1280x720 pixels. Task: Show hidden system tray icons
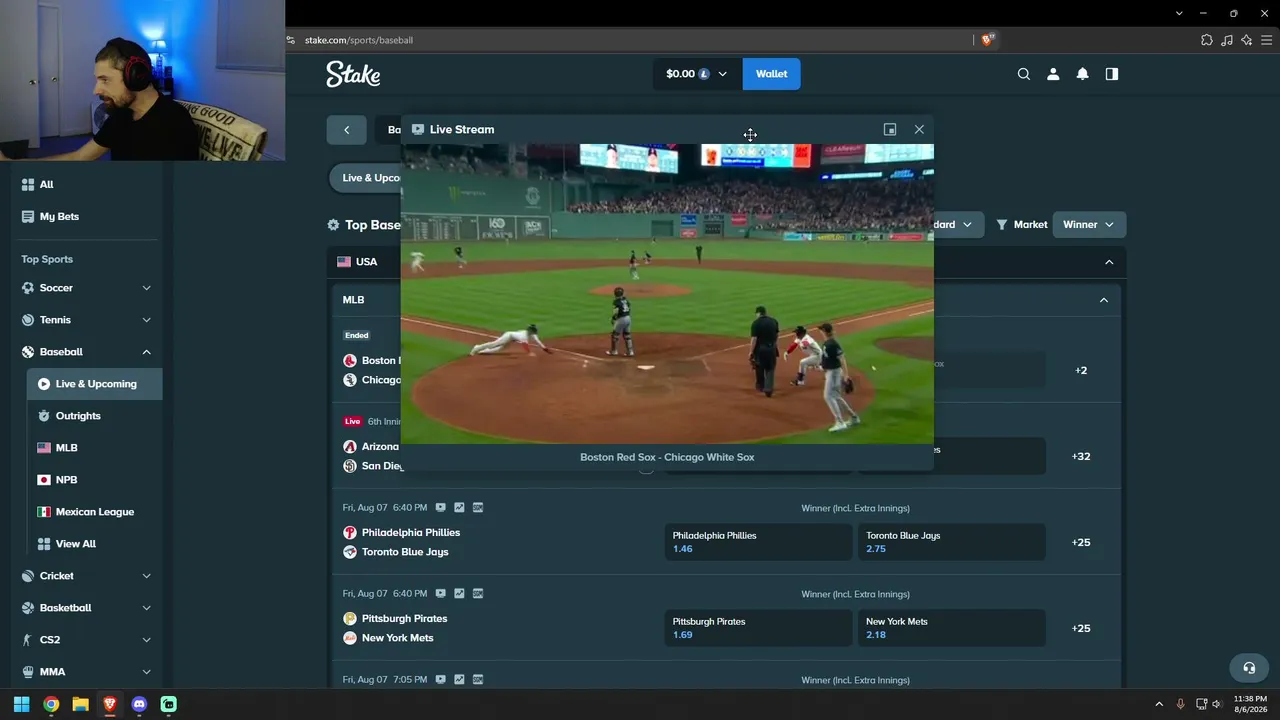[x=1159, y=704]
